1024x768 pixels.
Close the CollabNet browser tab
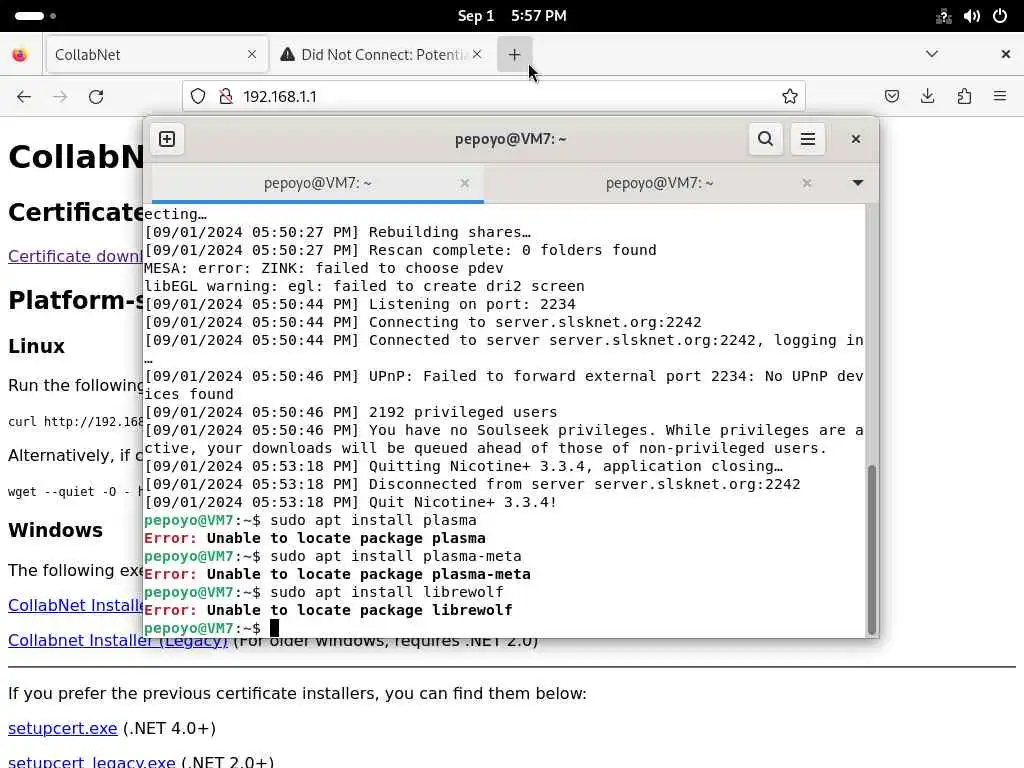click(252, 54)
